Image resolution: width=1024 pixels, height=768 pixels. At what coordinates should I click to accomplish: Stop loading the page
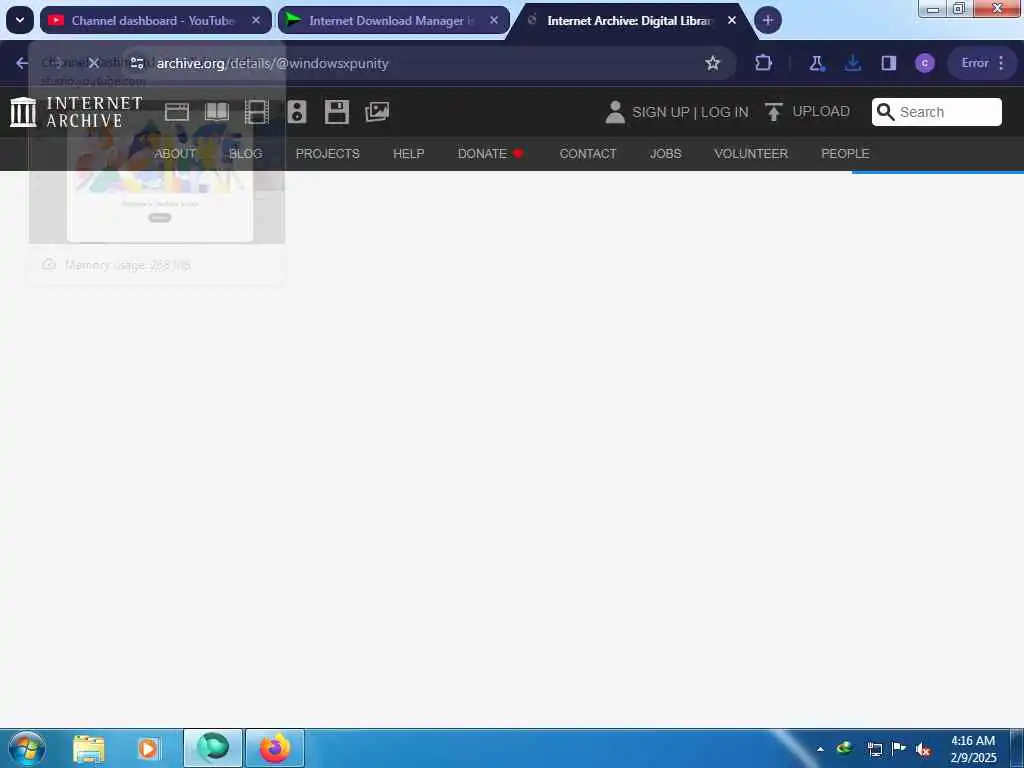(x=93, y=63)
